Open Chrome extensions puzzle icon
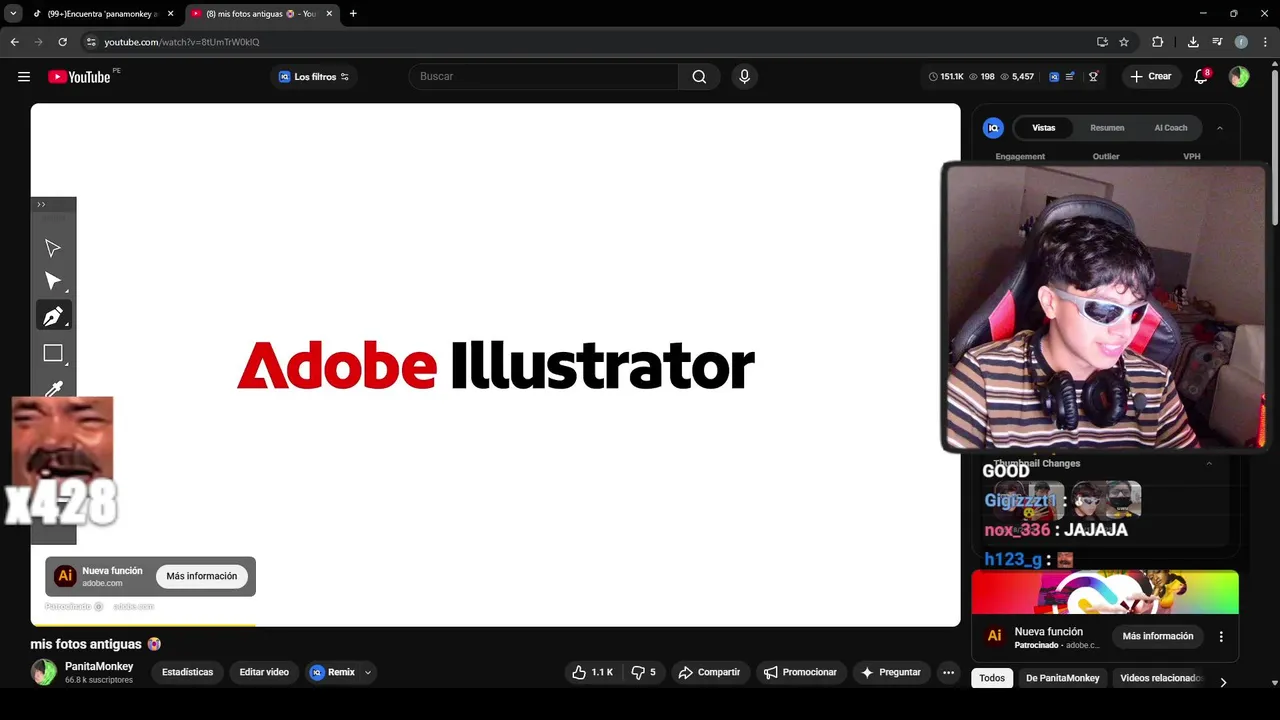The height and width of the screenshot is (720, 1280). point(1158,42)
